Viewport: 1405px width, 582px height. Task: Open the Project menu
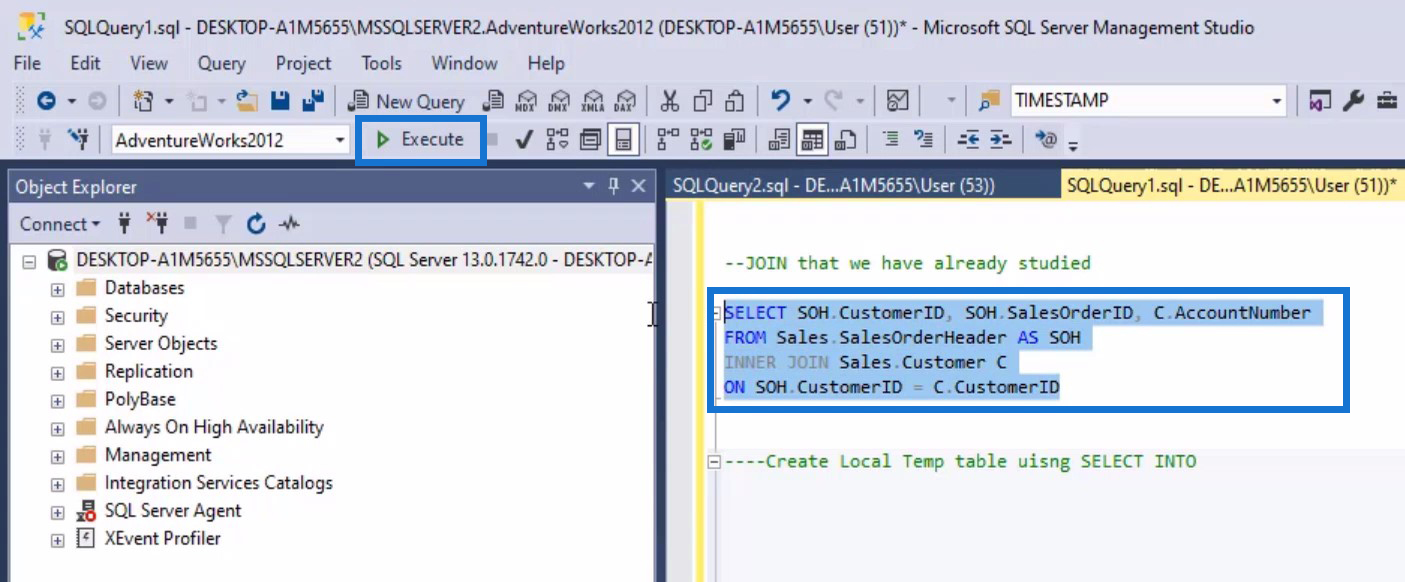pos(303,63)
